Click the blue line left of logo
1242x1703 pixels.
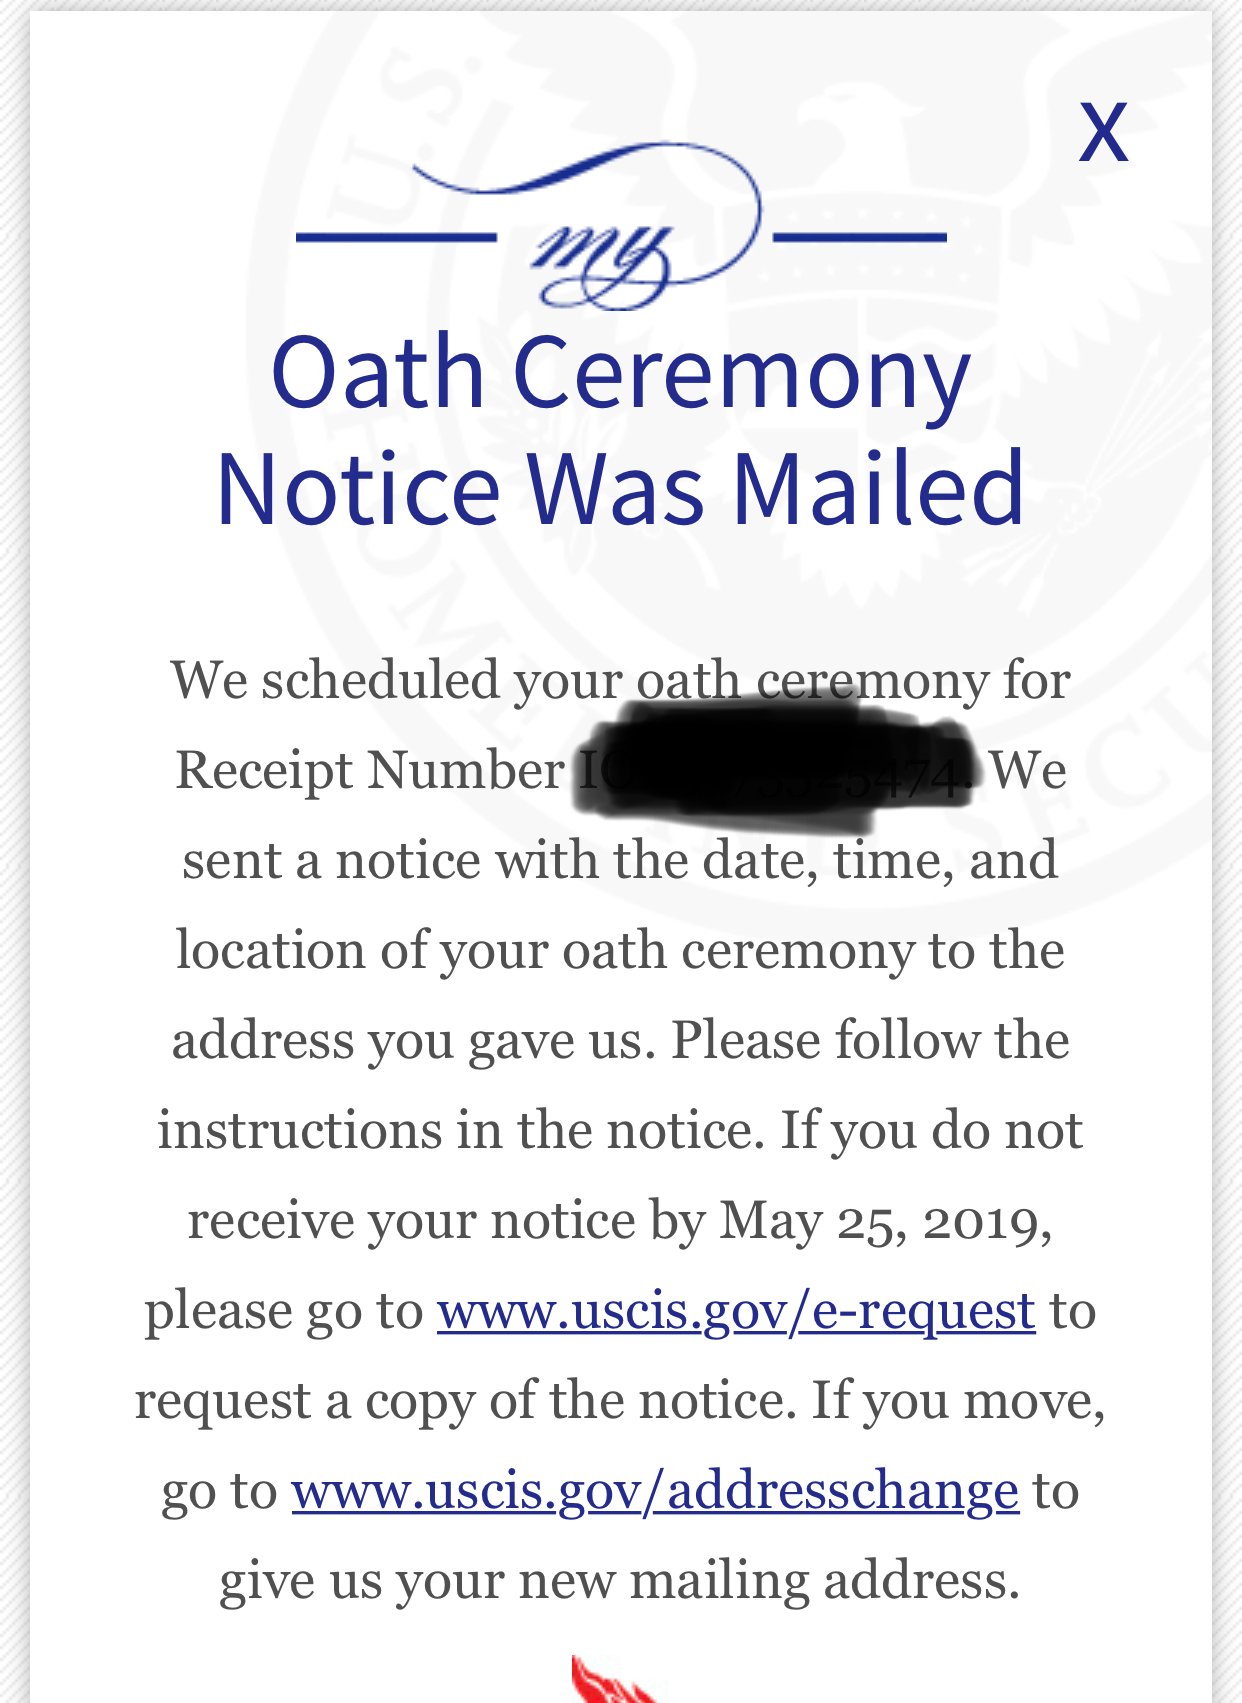tap(396, 237)
